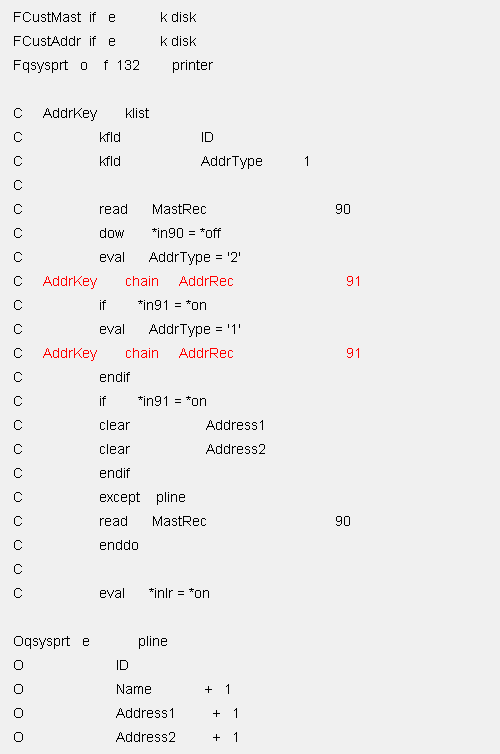
Task: Click the eval AddrType = '2' statement
Action: point(127,257)
